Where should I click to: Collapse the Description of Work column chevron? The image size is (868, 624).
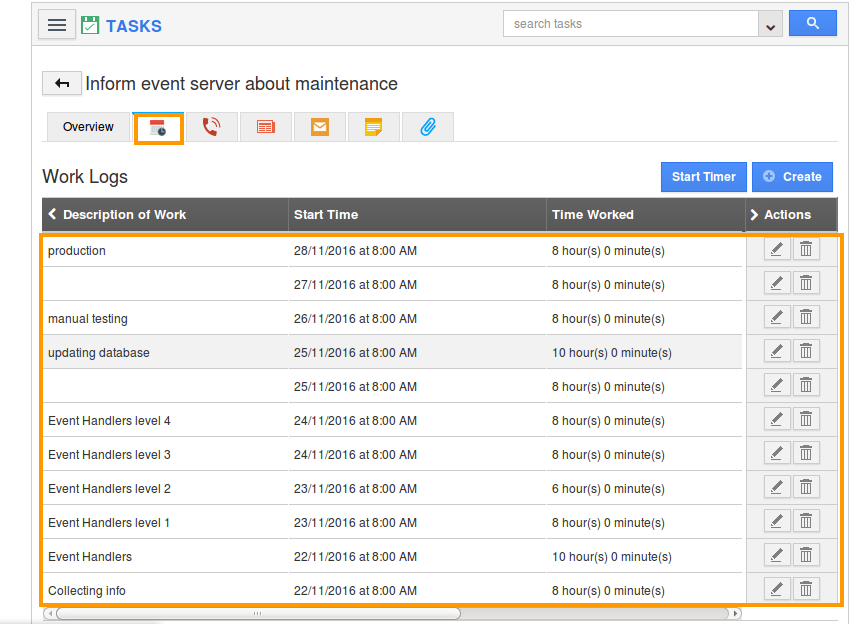53,214
